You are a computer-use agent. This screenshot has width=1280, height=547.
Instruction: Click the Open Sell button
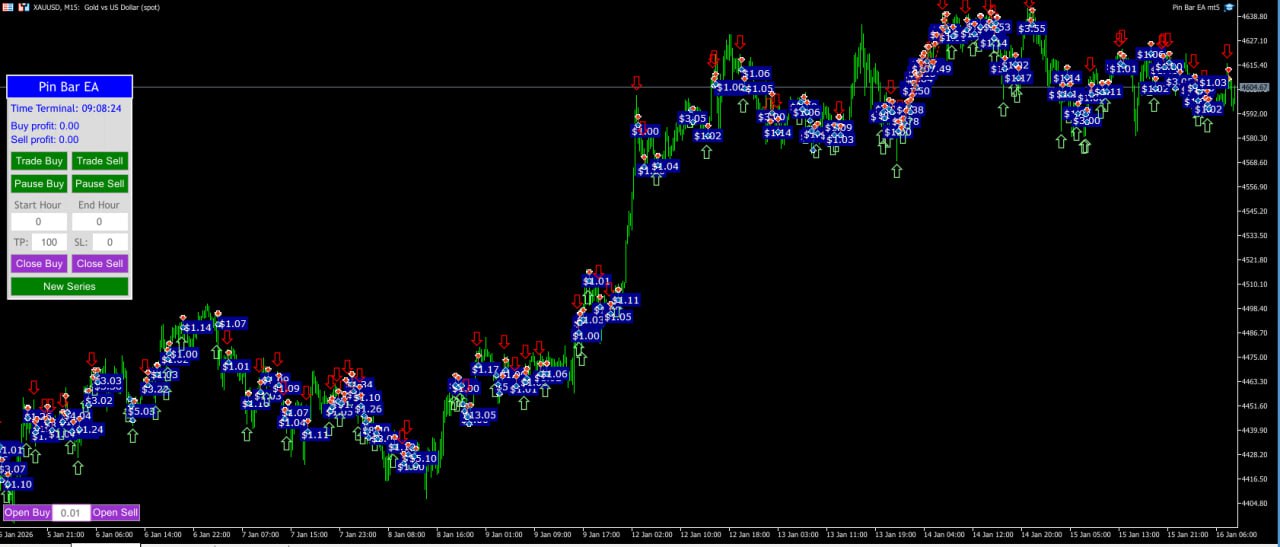coord(115,512)
